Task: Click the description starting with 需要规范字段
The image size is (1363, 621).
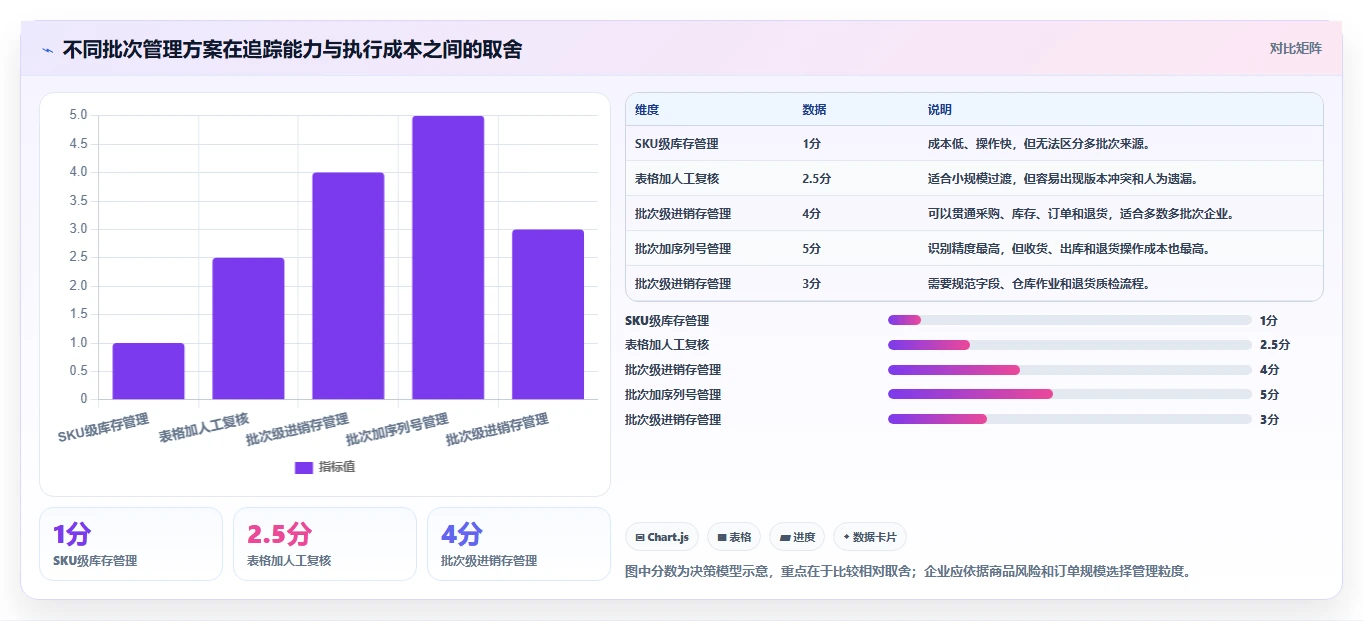Action: (1039, 284)
